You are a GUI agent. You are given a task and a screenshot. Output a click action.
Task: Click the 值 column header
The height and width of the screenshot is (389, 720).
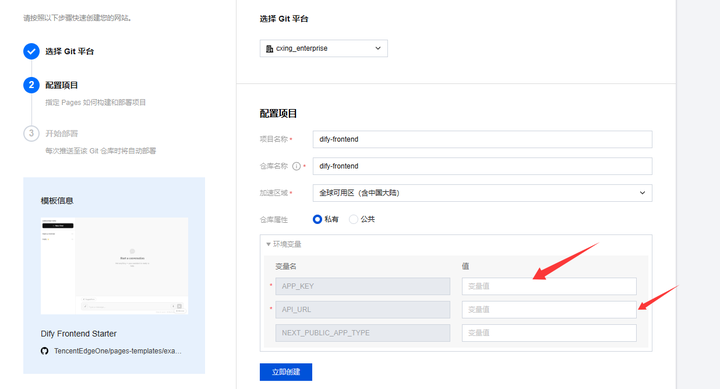tap(465, 266)
